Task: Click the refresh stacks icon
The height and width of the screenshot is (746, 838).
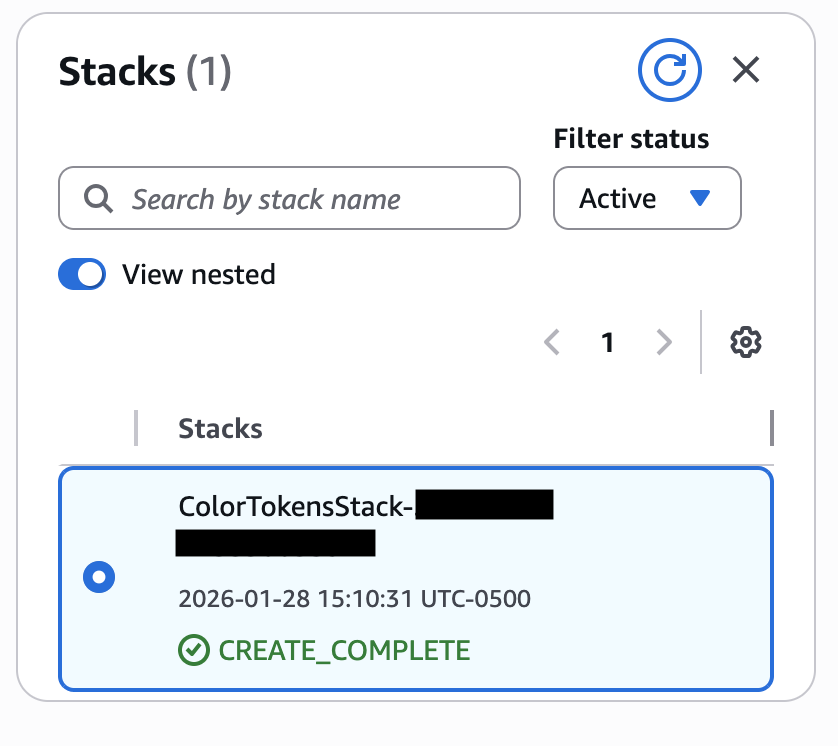Action: point(669,70)
